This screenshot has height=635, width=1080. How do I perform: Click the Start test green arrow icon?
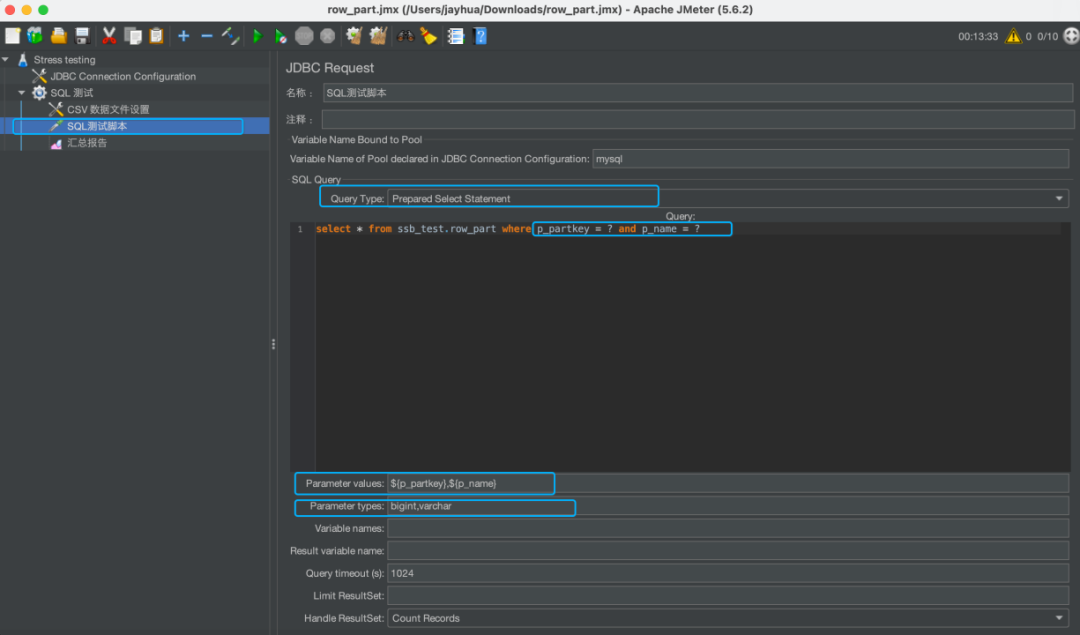(x=257, y=36)
